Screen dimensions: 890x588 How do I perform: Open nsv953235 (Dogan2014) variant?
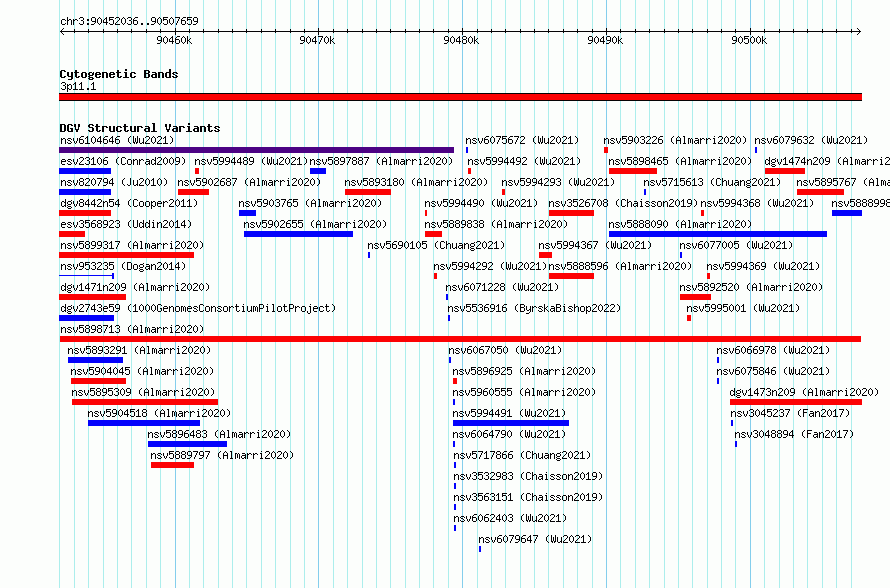tap(123, 266)
